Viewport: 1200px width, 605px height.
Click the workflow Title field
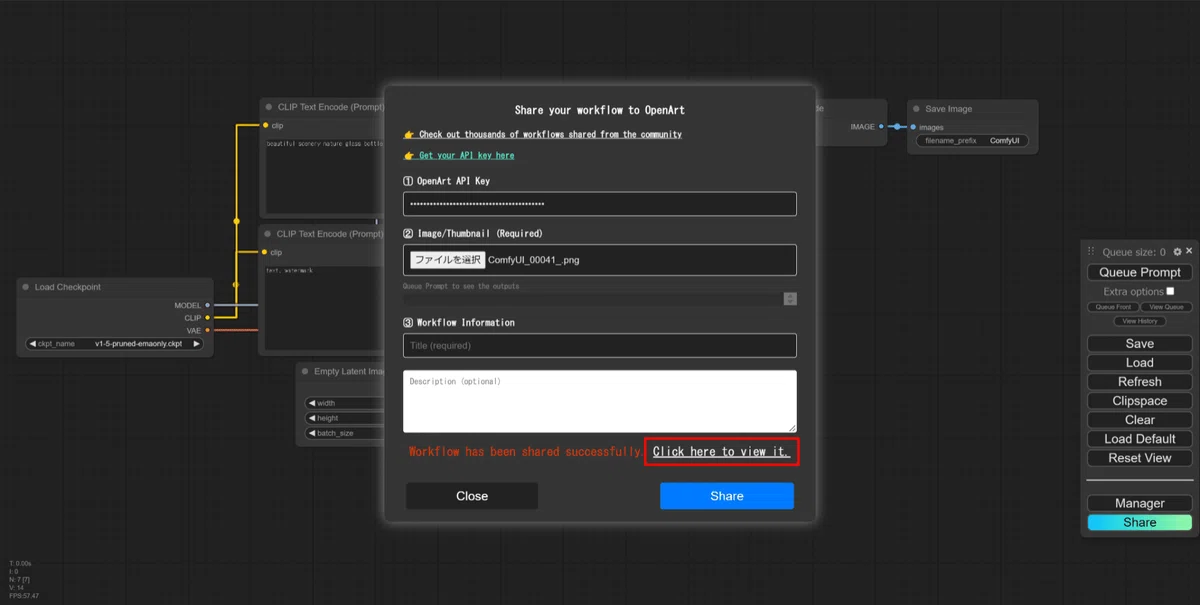pyautogui.click(x=599, y=345)
